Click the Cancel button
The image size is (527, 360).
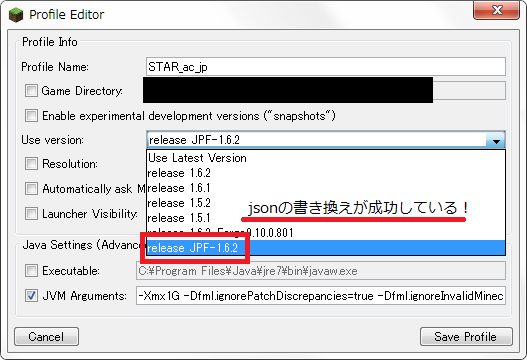point(46,336)
